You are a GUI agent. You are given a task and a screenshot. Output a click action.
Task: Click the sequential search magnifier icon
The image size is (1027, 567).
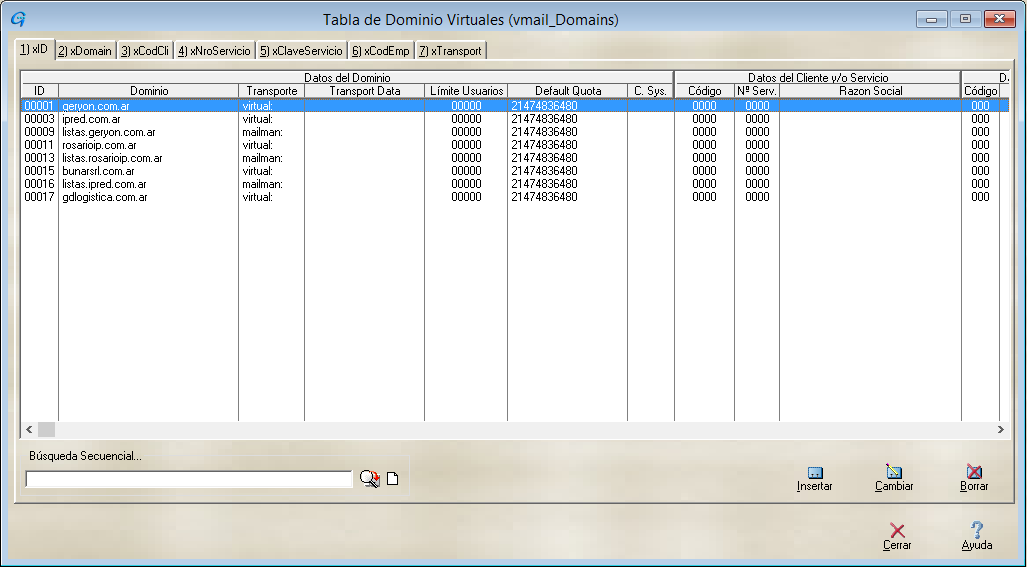(369, 479)
